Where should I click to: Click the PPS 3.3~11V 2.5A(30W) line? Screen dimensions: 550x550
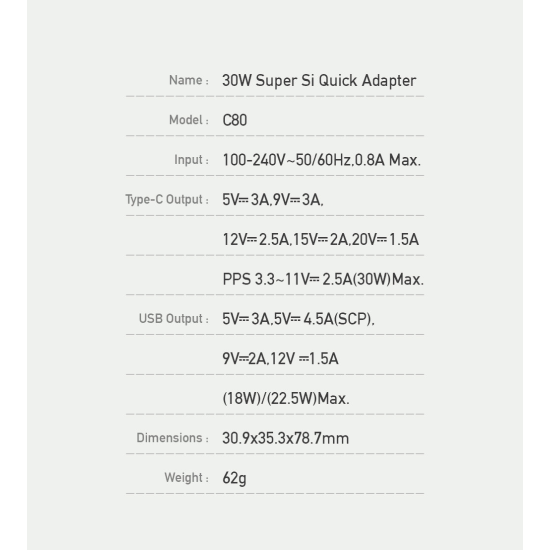point(323,280)
